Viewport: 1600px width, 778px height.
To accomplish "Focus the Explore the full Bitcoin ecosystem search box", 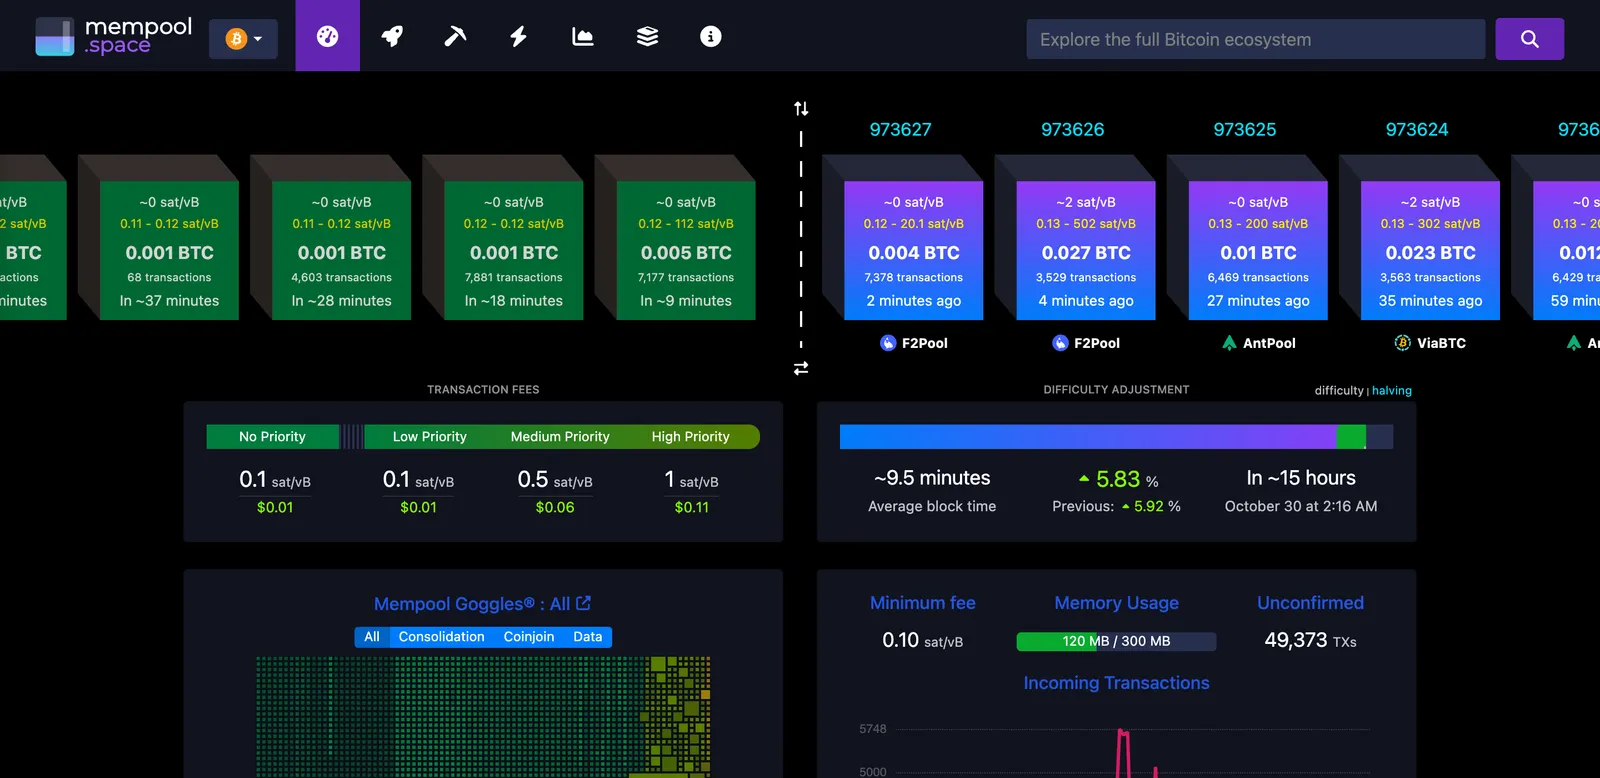I will (x=1255, y=39).
